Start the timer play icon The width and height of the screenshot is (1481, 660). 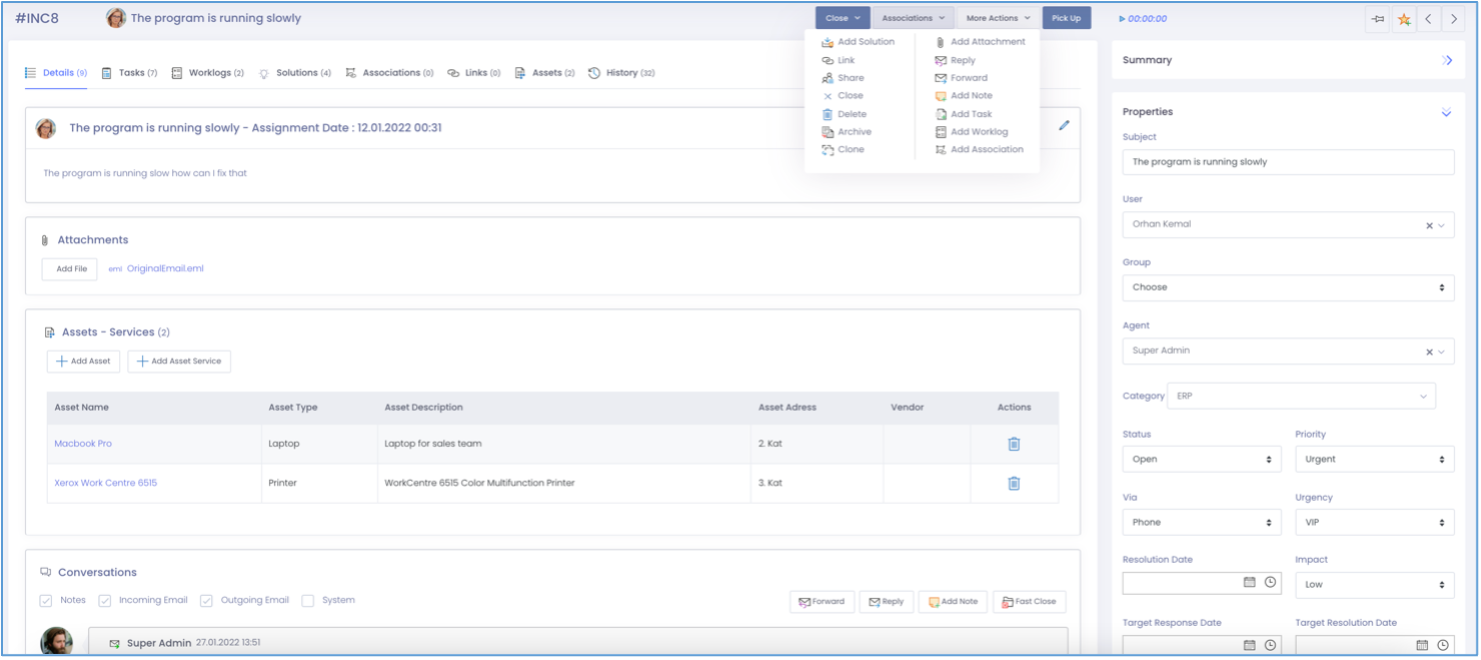click(x=1122, y=19)
